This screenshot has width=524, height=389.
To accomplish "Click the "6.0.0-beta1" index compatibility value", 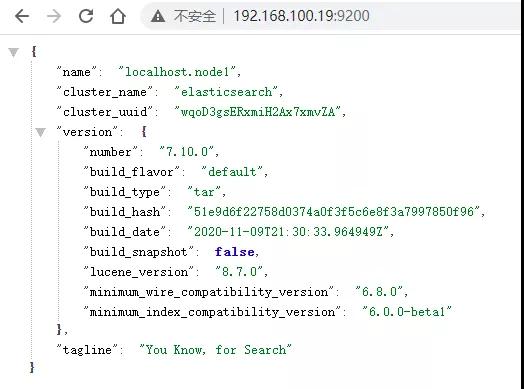I will pyautogui.click(x=407, y=312).
